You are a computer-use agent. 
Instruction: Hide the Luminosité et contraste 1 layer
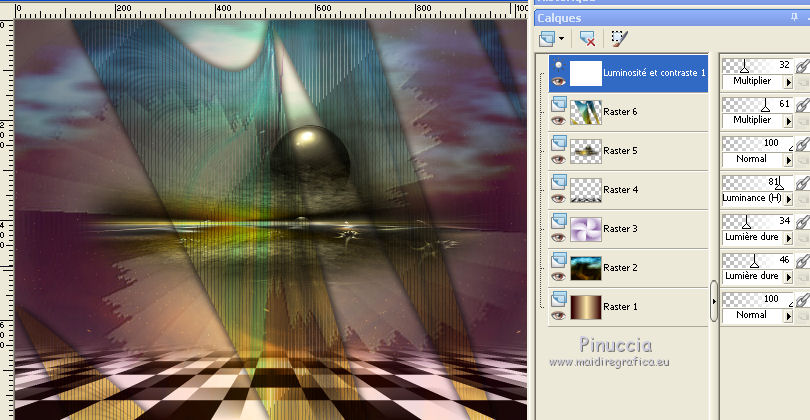(558, 82)
